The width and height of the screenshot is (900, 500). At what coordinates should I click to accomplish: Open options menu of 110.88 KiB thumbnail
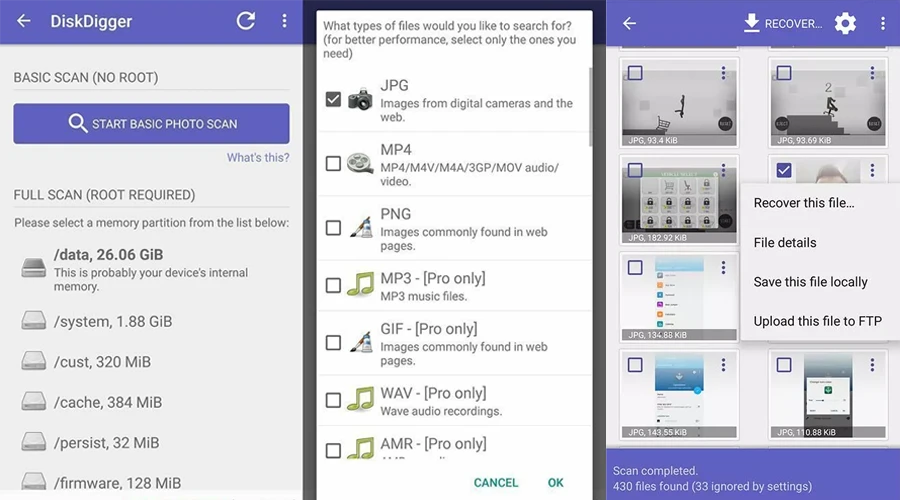click(872, 365)
